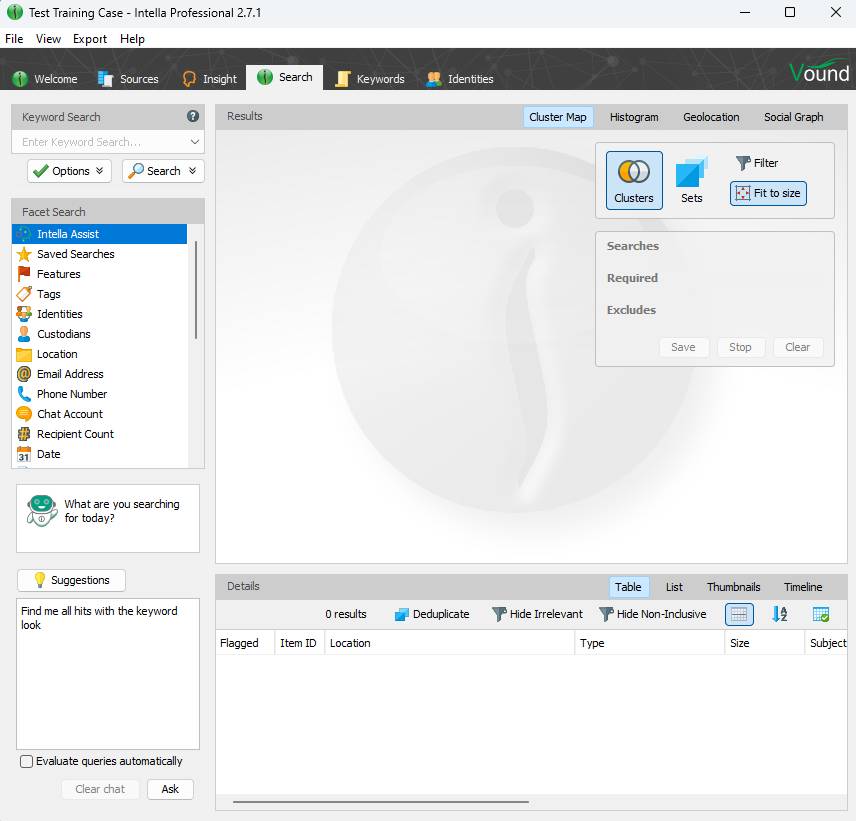
Task: Sort by the Item ID column header
Action: [x=298, y=643]
